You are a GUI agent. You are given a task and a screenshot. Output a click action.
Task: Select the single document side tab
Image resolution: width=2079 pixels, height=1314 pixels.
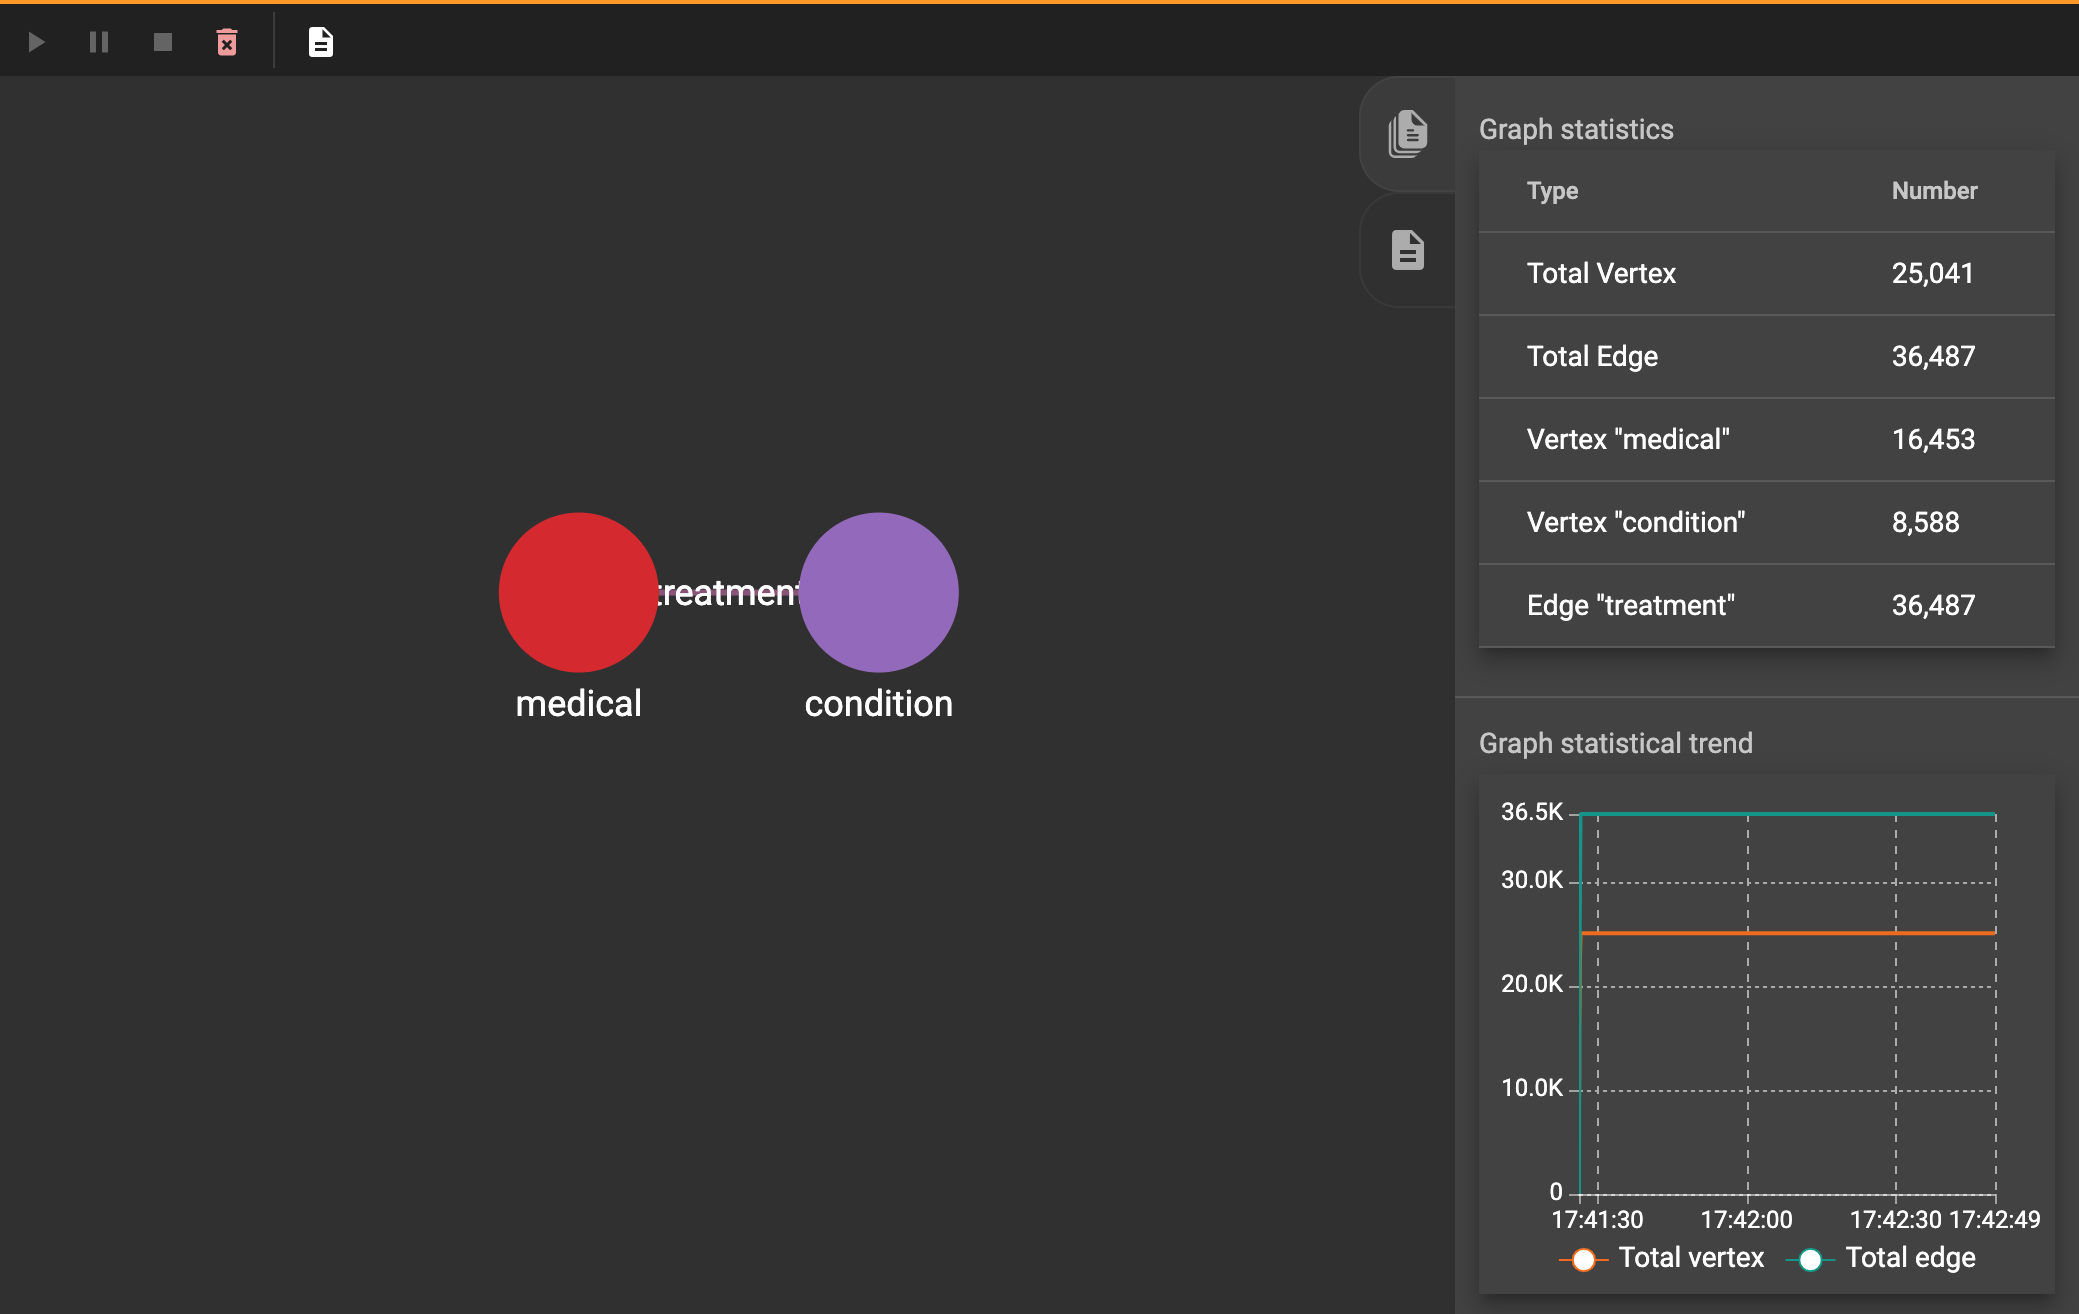point(1407,250)
